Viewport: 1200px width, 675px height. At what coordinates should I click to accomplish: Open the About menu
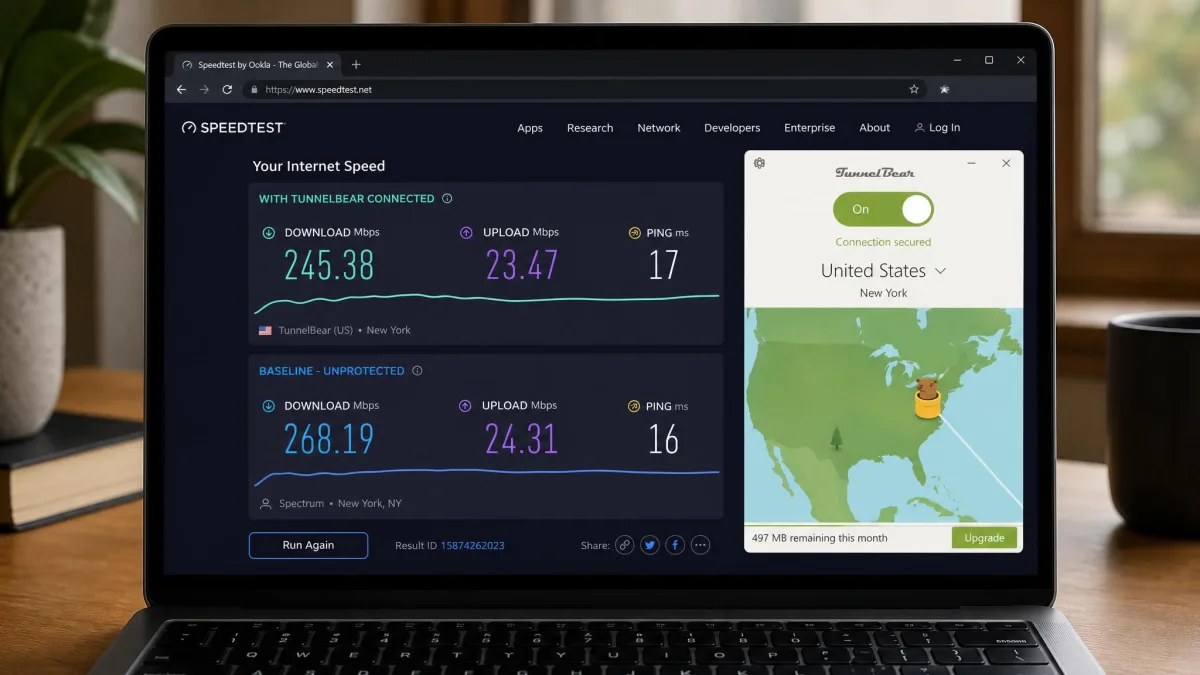(875, 128)
